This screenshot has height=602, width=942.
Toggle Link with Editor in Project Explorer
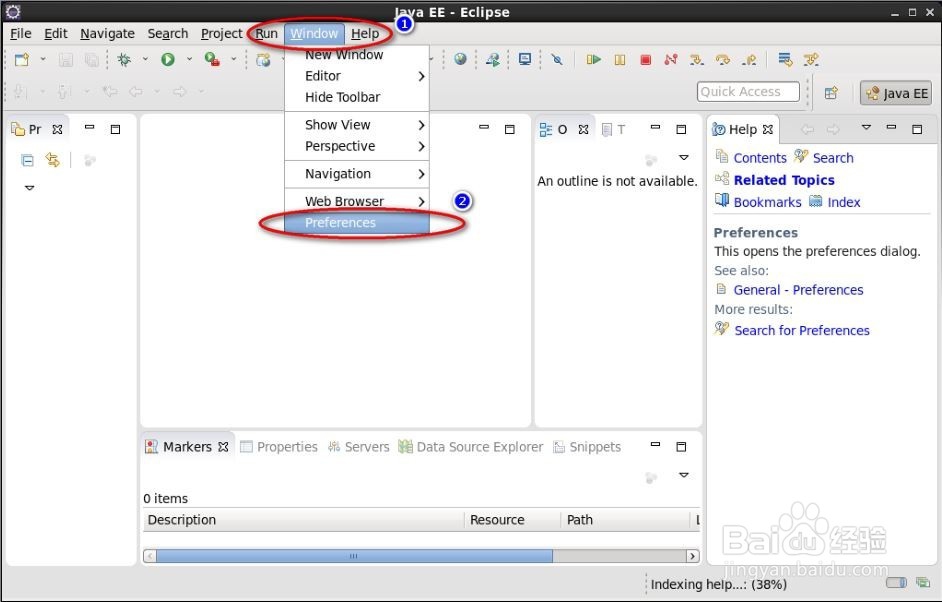click(53, 160)
